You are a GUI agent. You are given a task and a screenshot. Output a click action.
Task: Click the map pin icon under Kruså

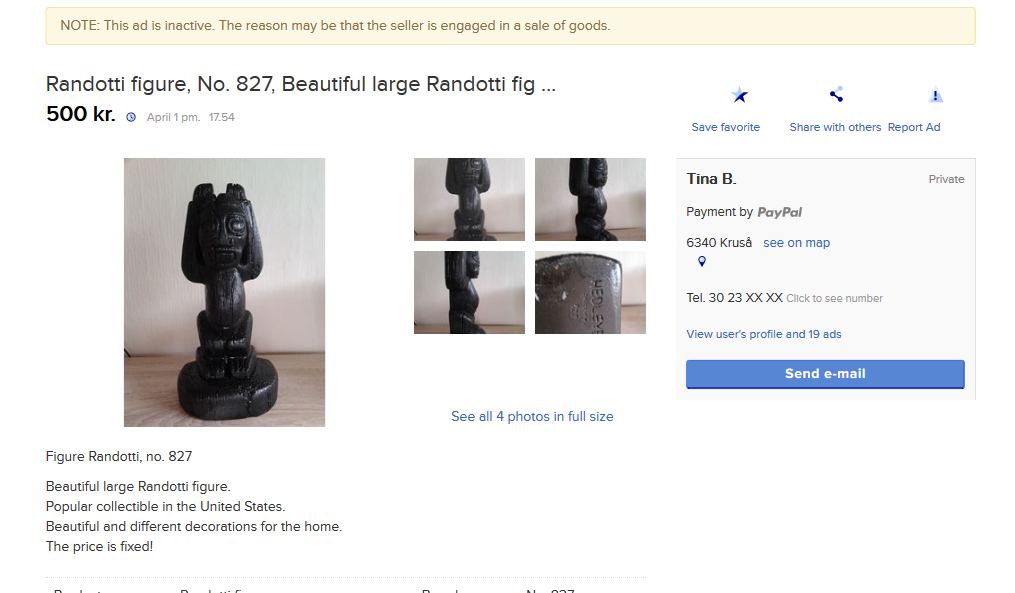tap(702, 262)
